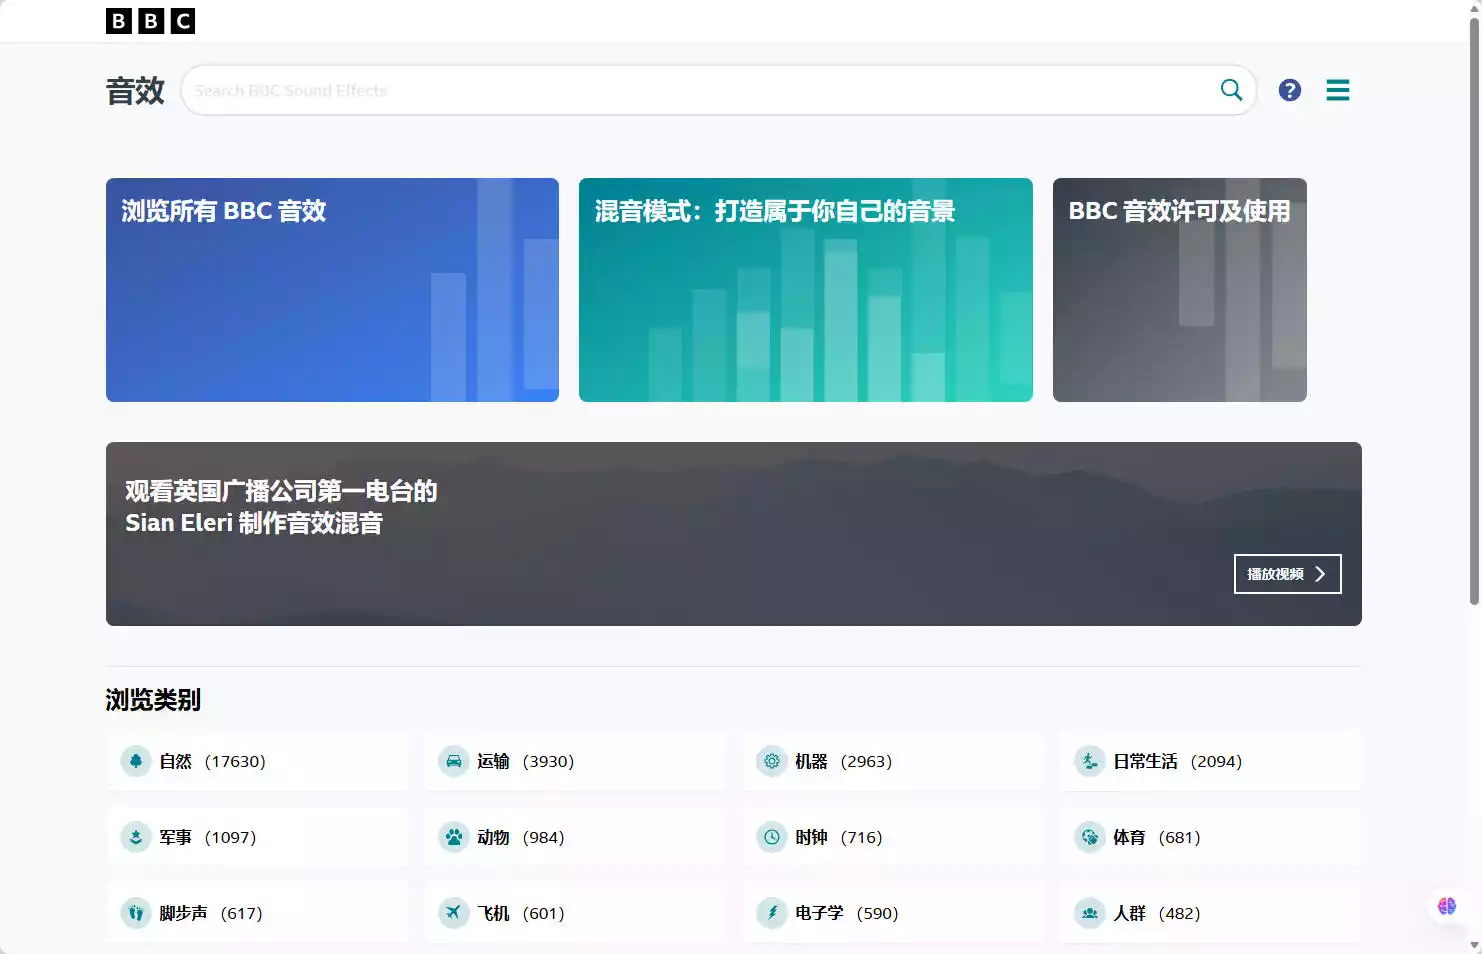This screenshot has width=1482, height=954.
Task: Click the 日常生活 category icon
Action: (1090, 761)
